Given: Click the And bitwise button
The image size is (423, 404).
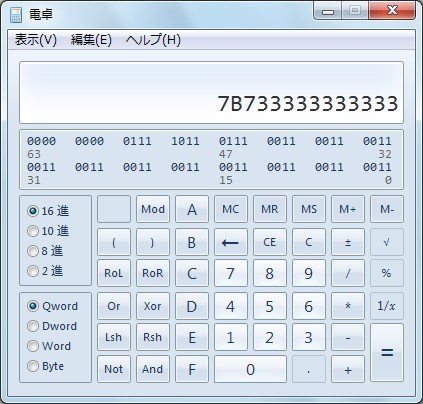Looking at the screenshot, I should (153, 369).
